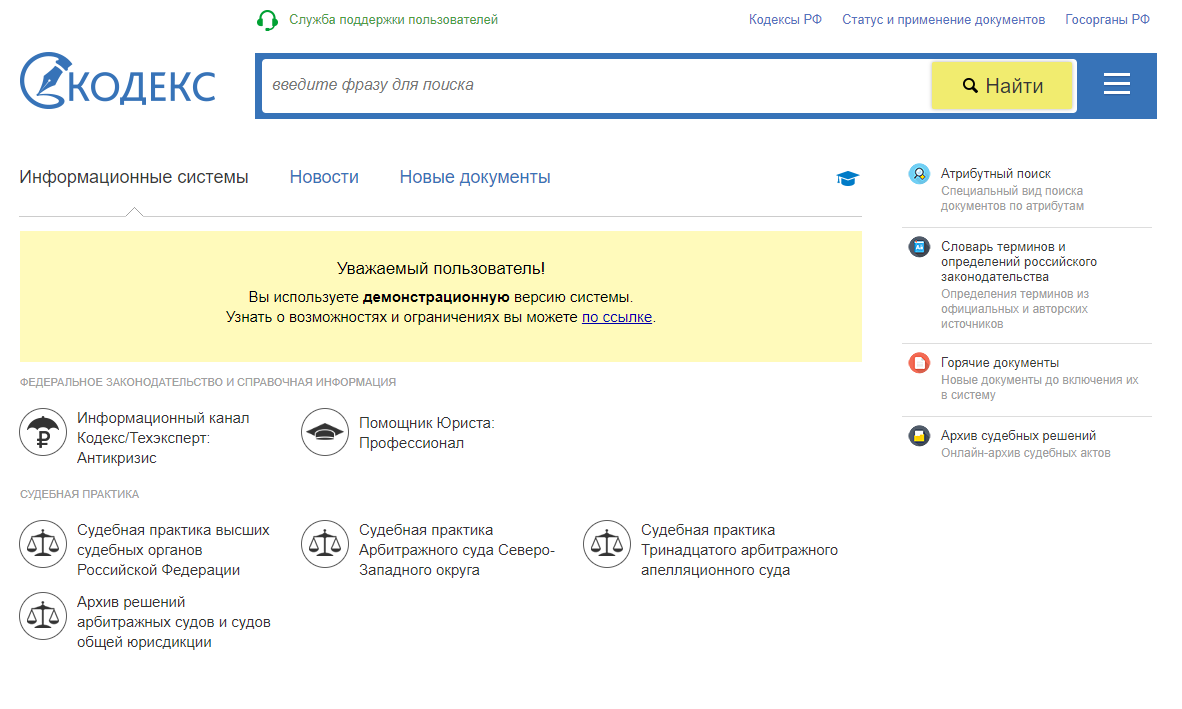
Task: Switch to the Новые документы tab
Action: [x=475, y=177]
